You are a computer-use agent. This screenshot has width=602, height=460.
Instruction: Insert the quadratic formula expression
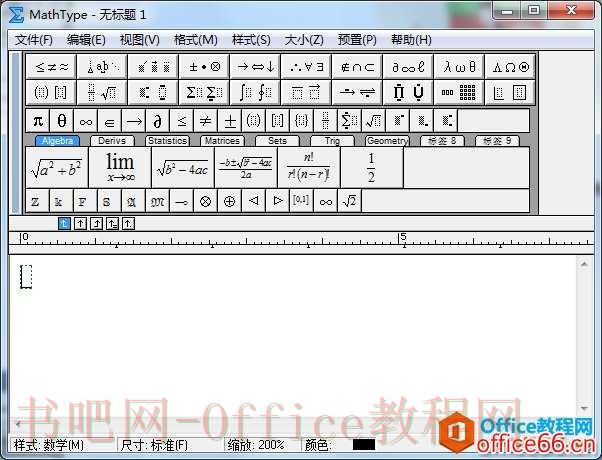246,167
